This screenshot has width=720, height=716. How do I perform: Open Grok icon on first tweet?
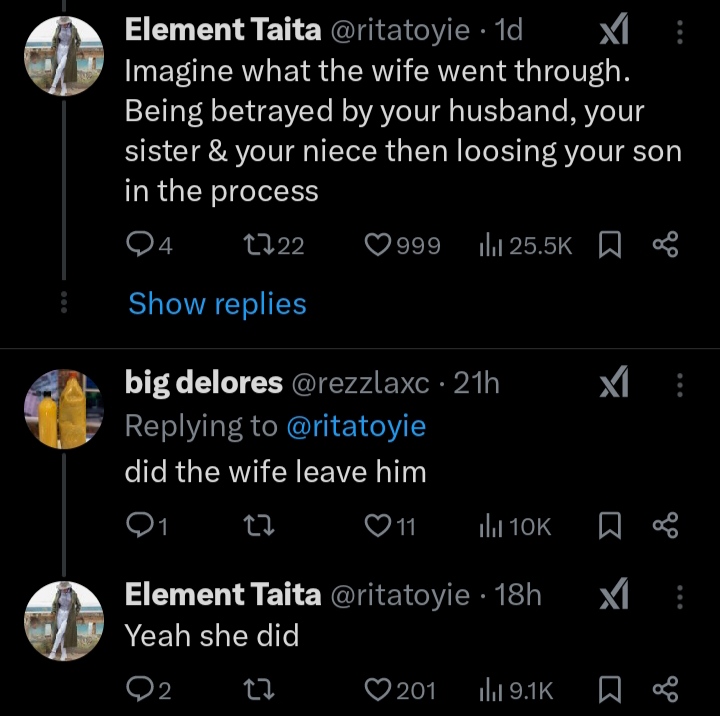612,33
